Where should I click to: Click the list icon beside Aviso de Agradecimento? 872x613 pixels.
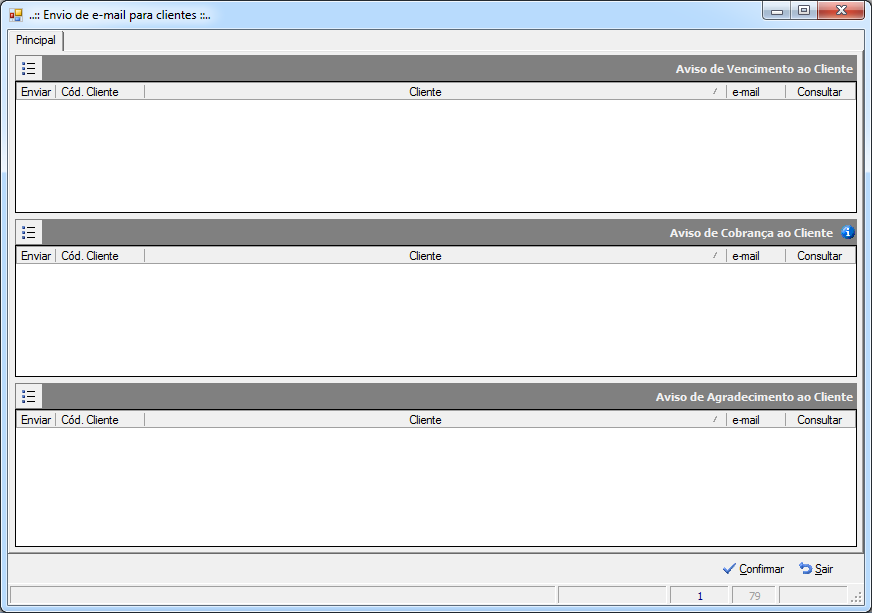29,397
